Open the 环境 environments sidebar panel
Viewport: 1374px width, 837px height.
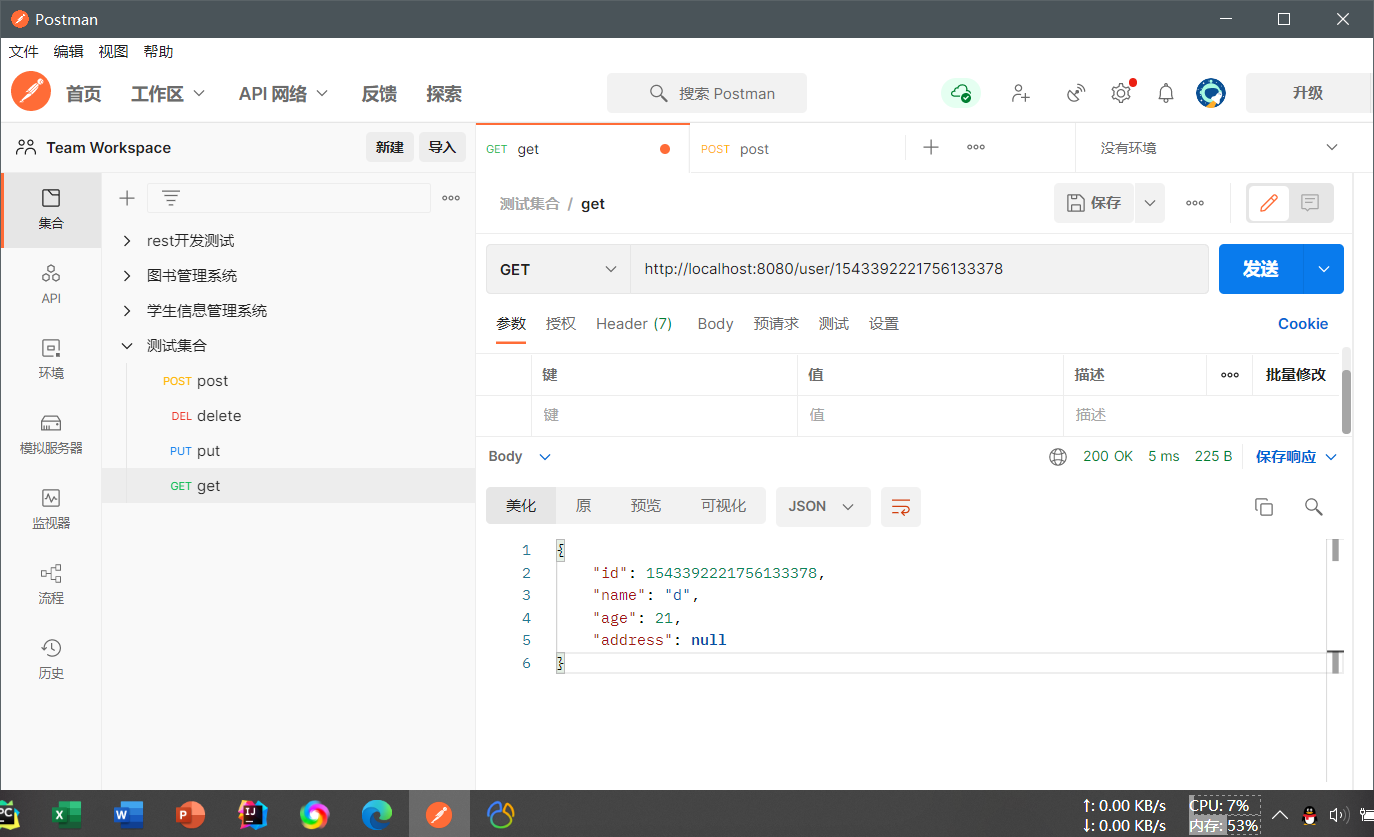click(51, 360)
